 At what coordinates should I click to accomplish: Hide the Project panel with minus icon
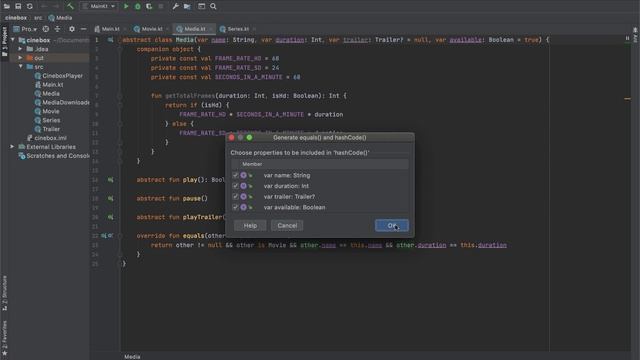[83, 29]
